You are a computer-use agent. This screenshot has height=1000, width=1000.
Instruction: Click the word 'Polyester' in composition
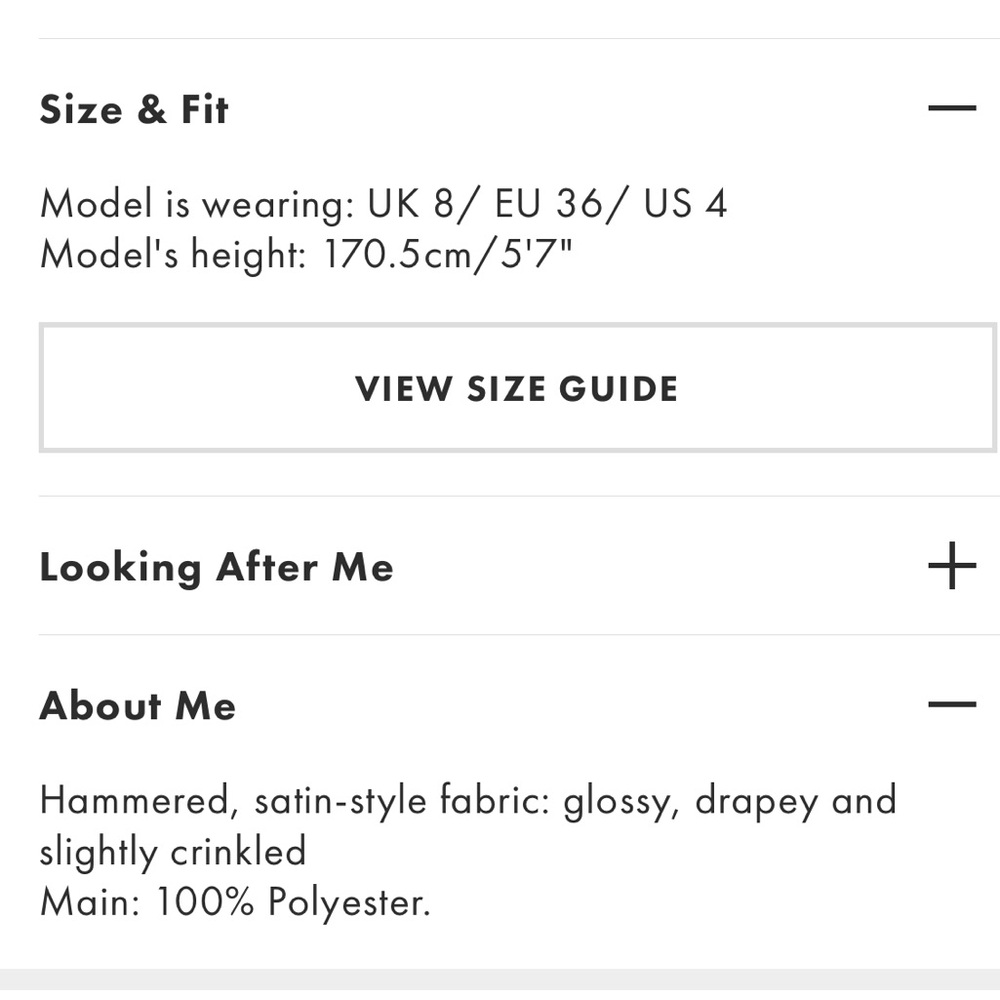(348, 902)
